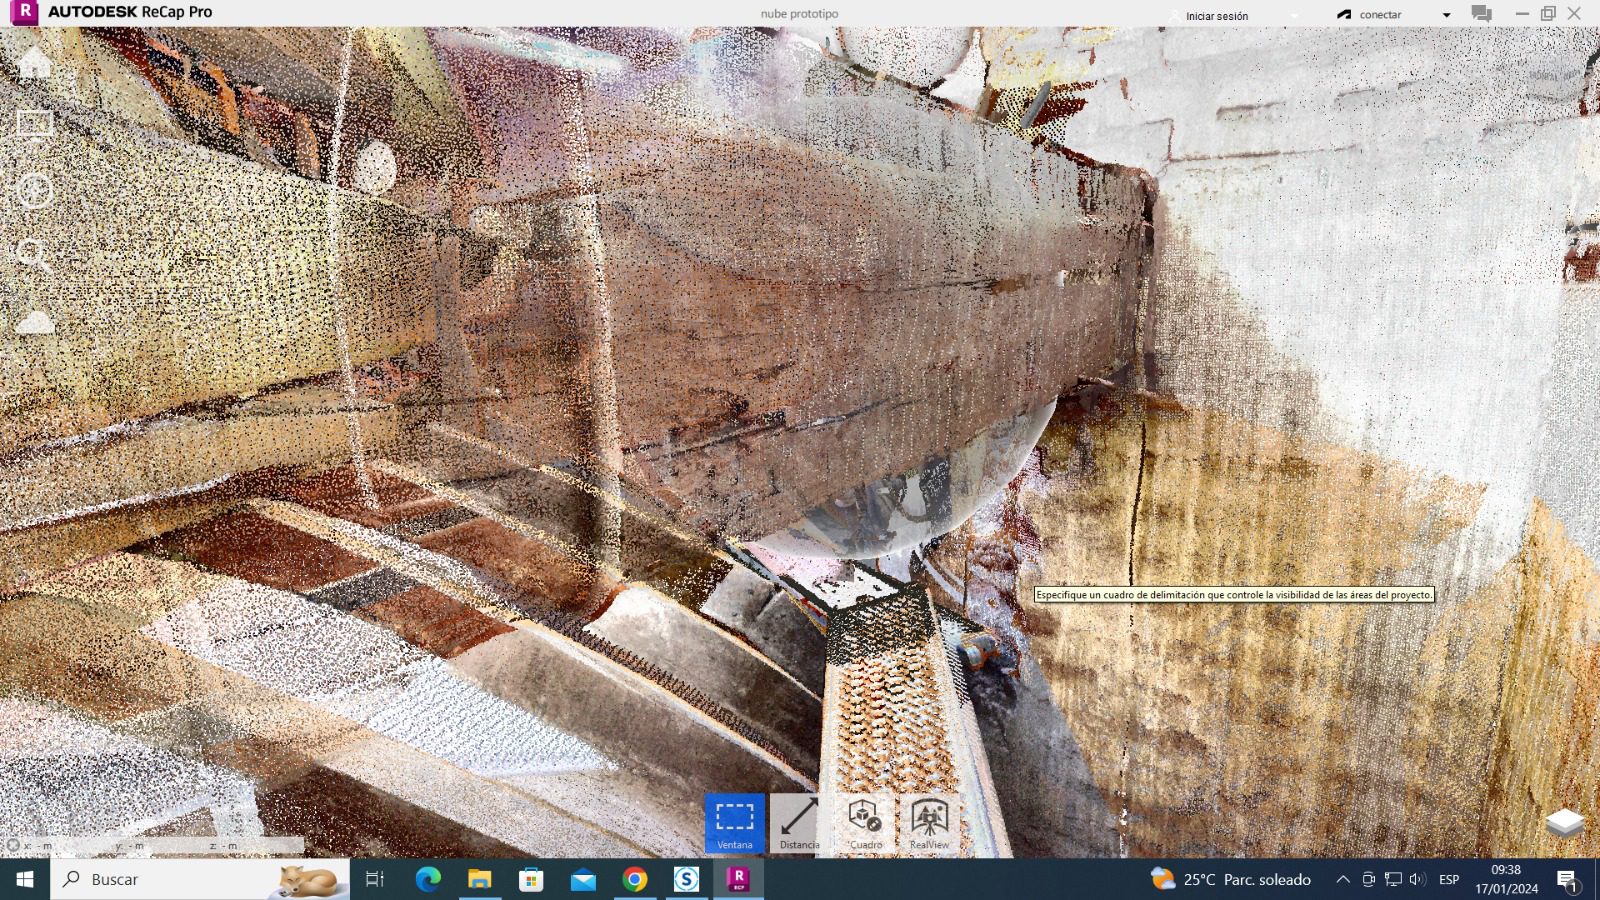Click the Home icon in left sidebar
The image size is (1600, 900).
(34, 62)
